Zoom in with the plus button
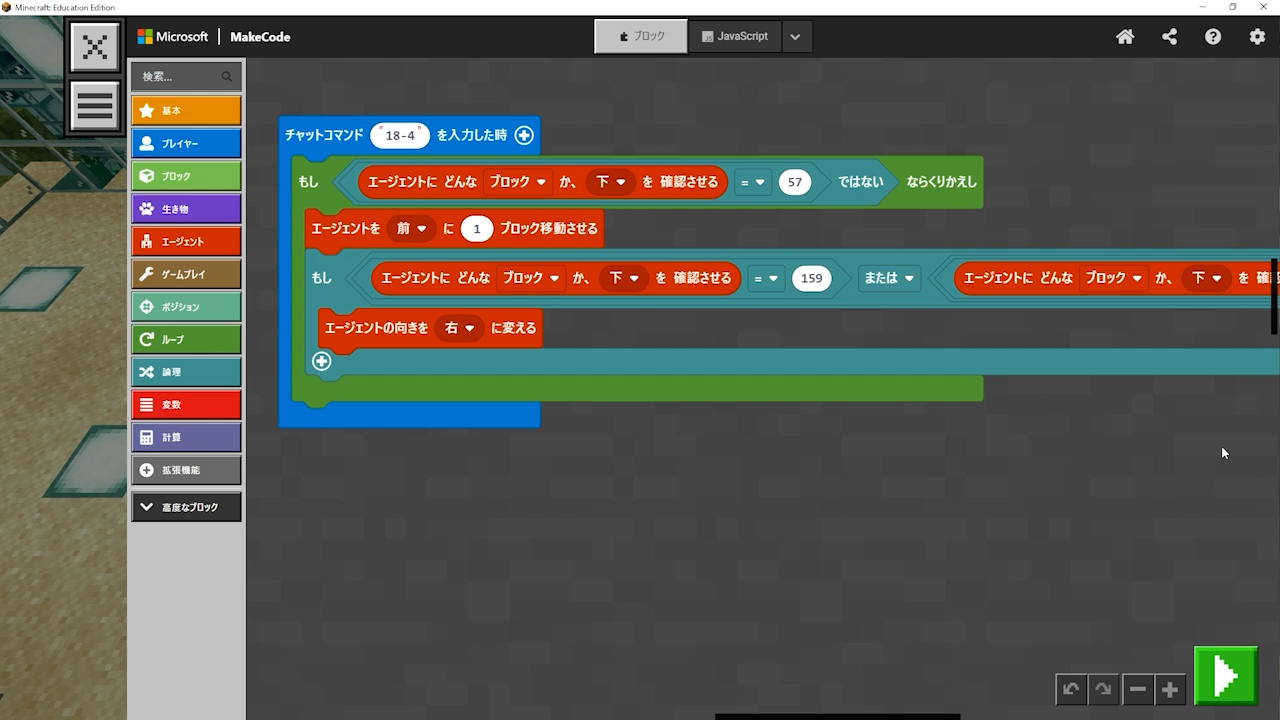1280x720 pixels. coord(1169,689)
